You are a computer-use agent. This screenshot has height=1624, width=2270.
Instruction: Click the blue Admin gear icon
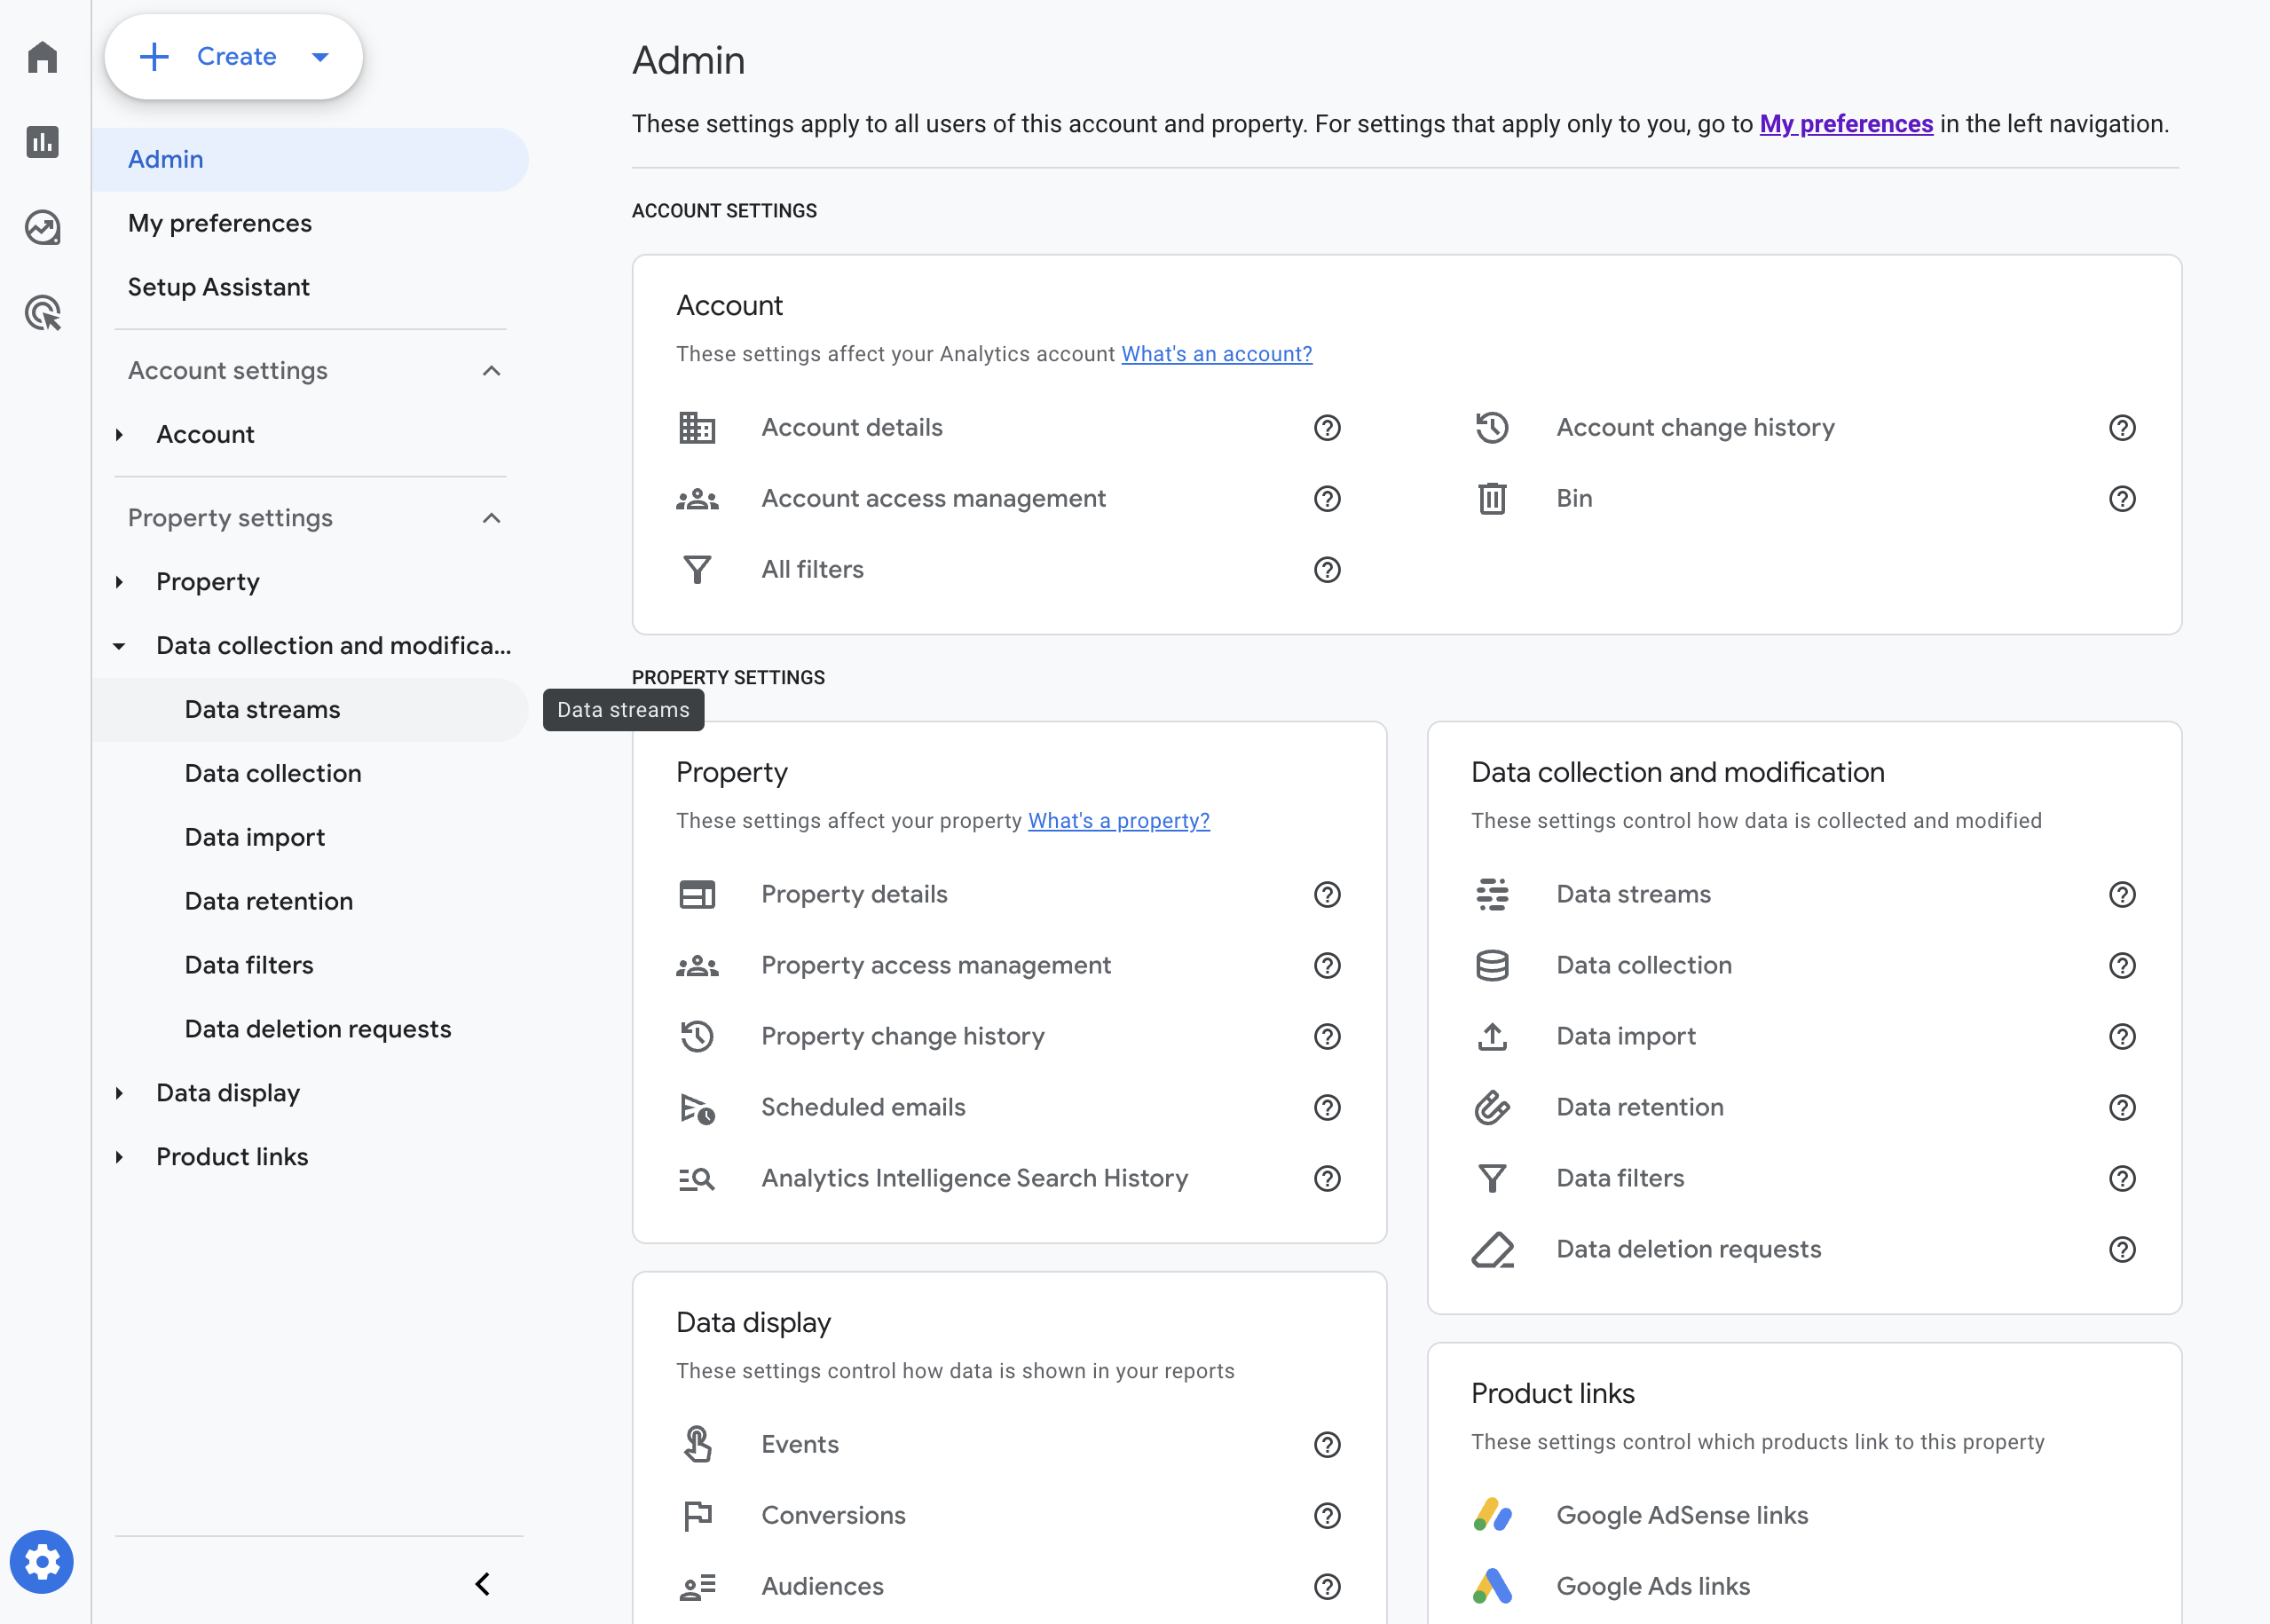point(42,1562)
